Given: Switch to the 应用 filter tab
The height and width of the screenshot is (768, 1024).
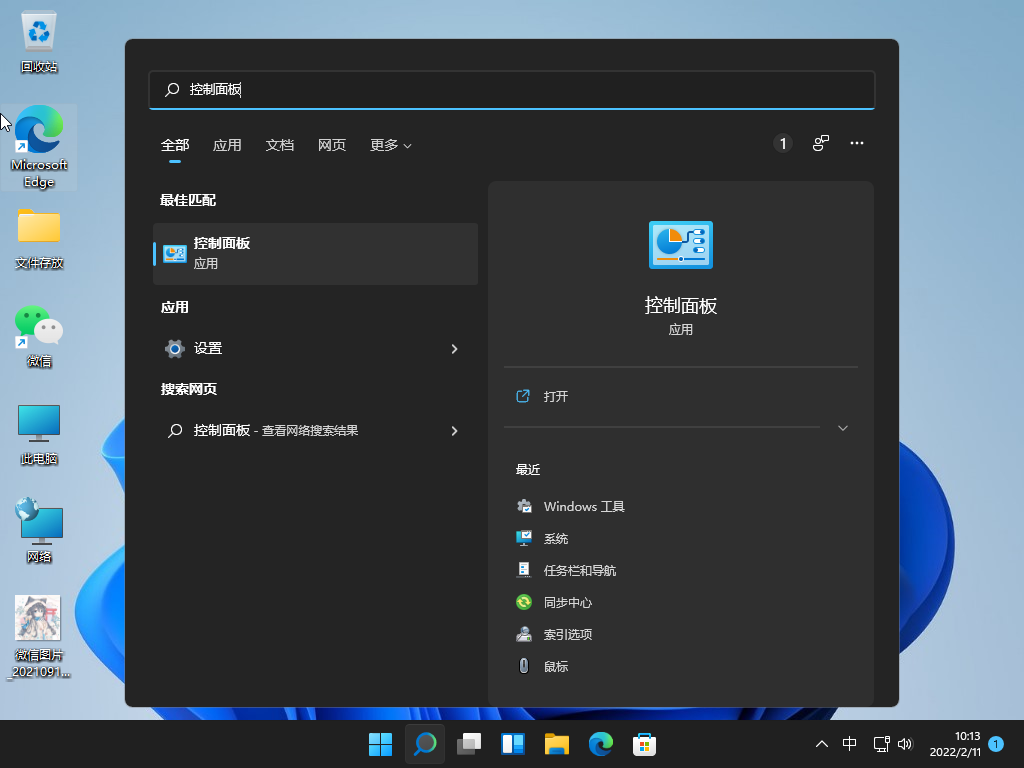Looking at the screenshot, I should (x=227, y=145).
